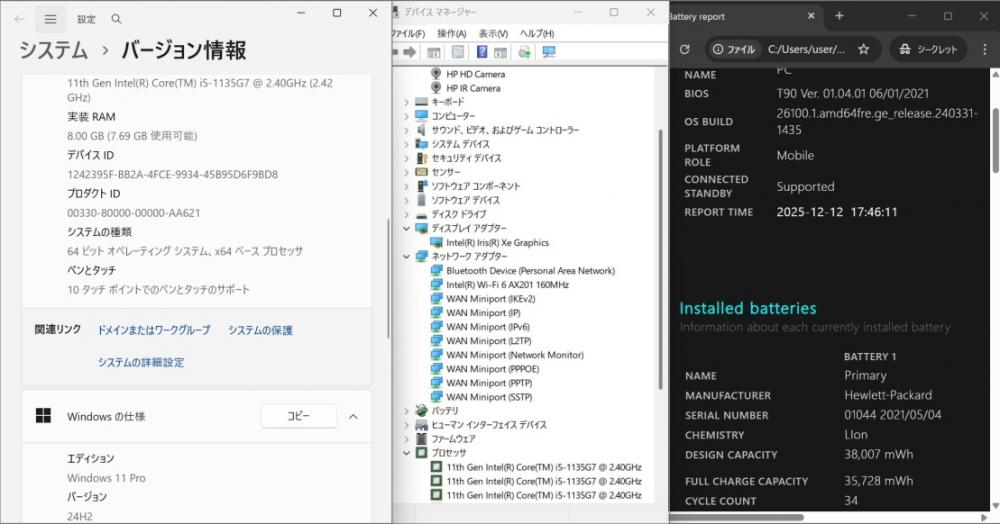Click the Installed batteries heading
Image resolution: width=1000 pixels, height=524 pixels.
click(x=747, y=309)
